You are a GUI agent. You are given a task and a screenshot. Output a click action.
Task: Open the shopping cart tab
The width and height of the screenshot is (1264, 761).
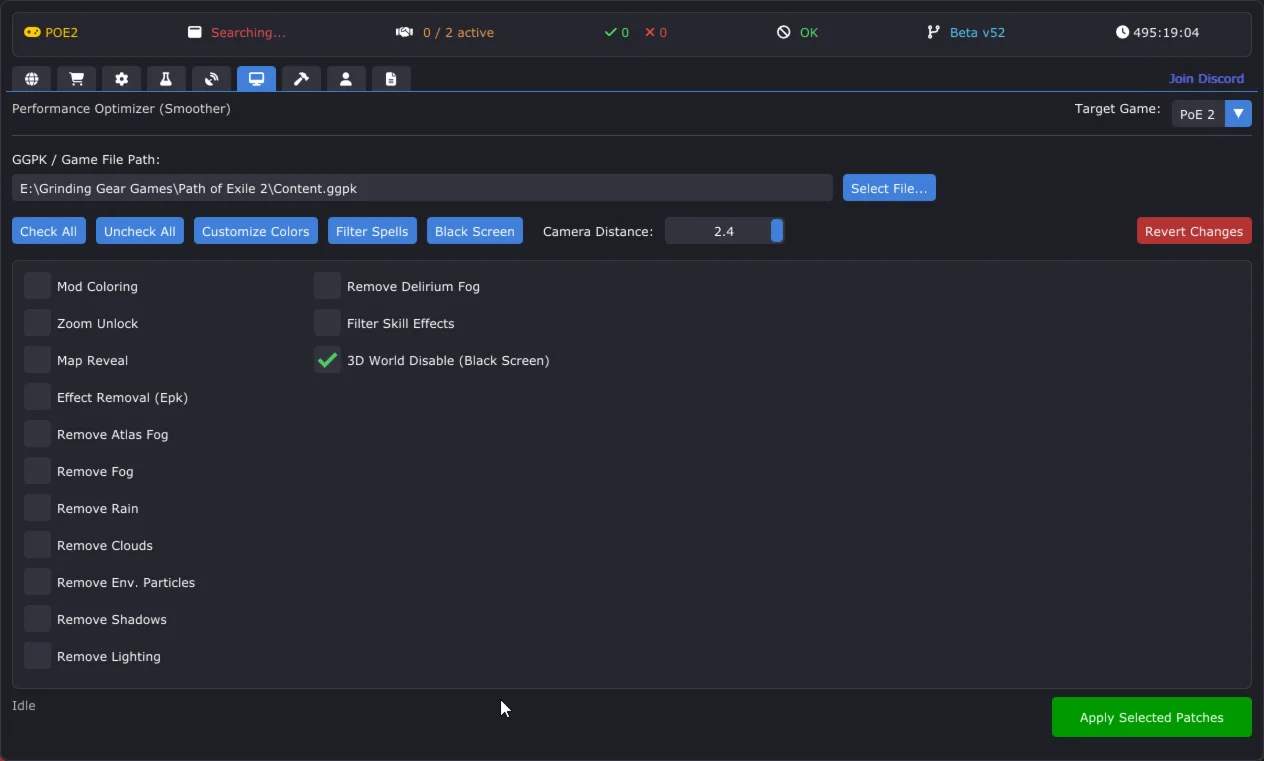click(76, 79)
